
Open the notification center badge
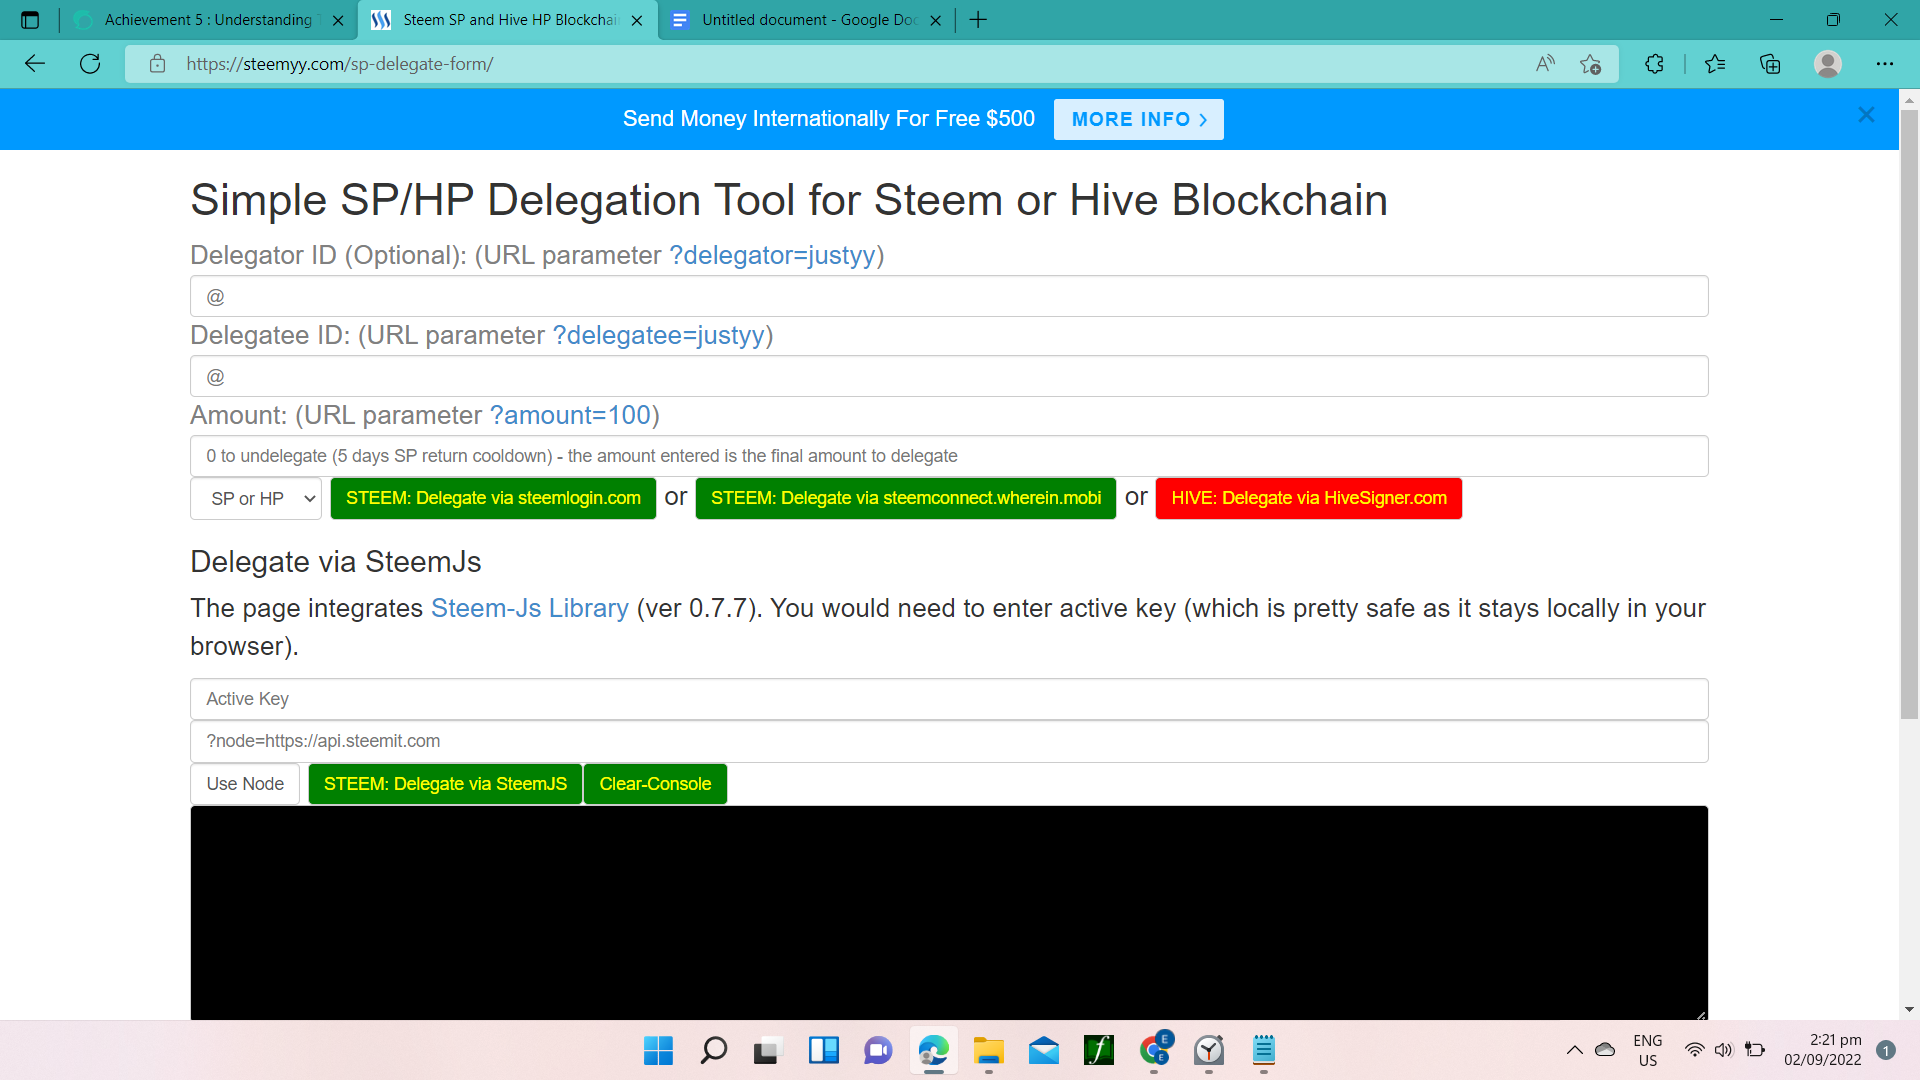pos(1886,1050)
